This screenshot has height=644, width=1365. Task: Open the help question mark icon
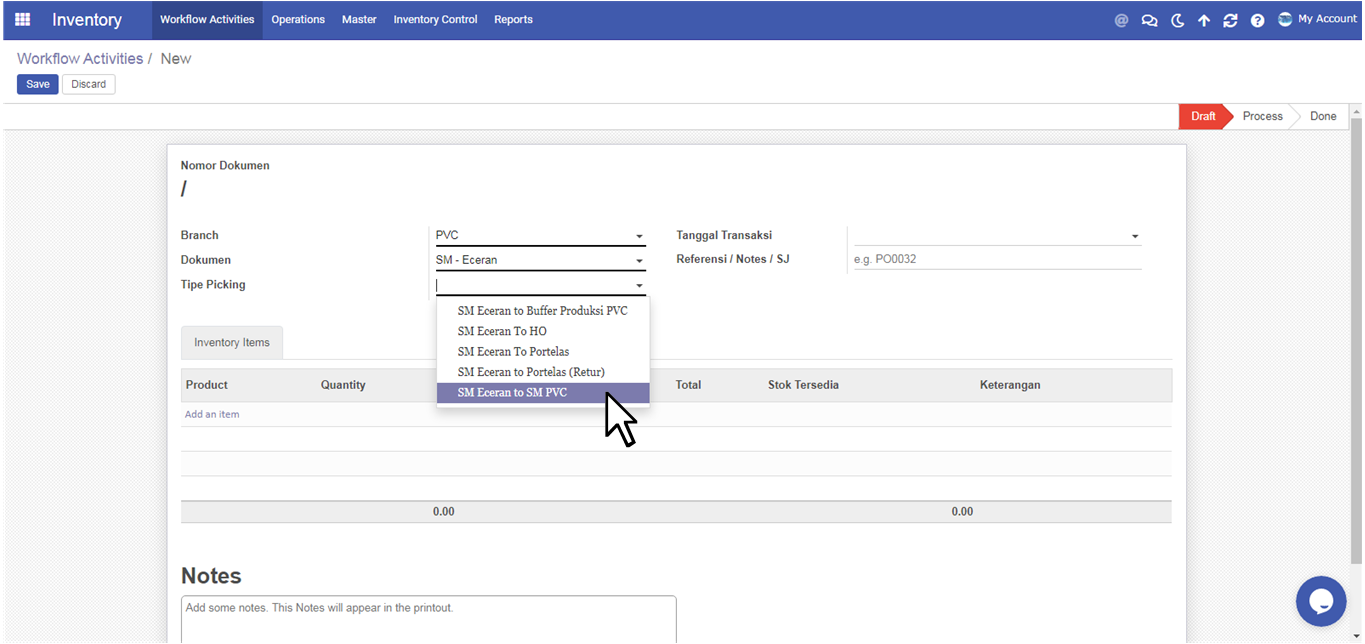click(1257, 20)
